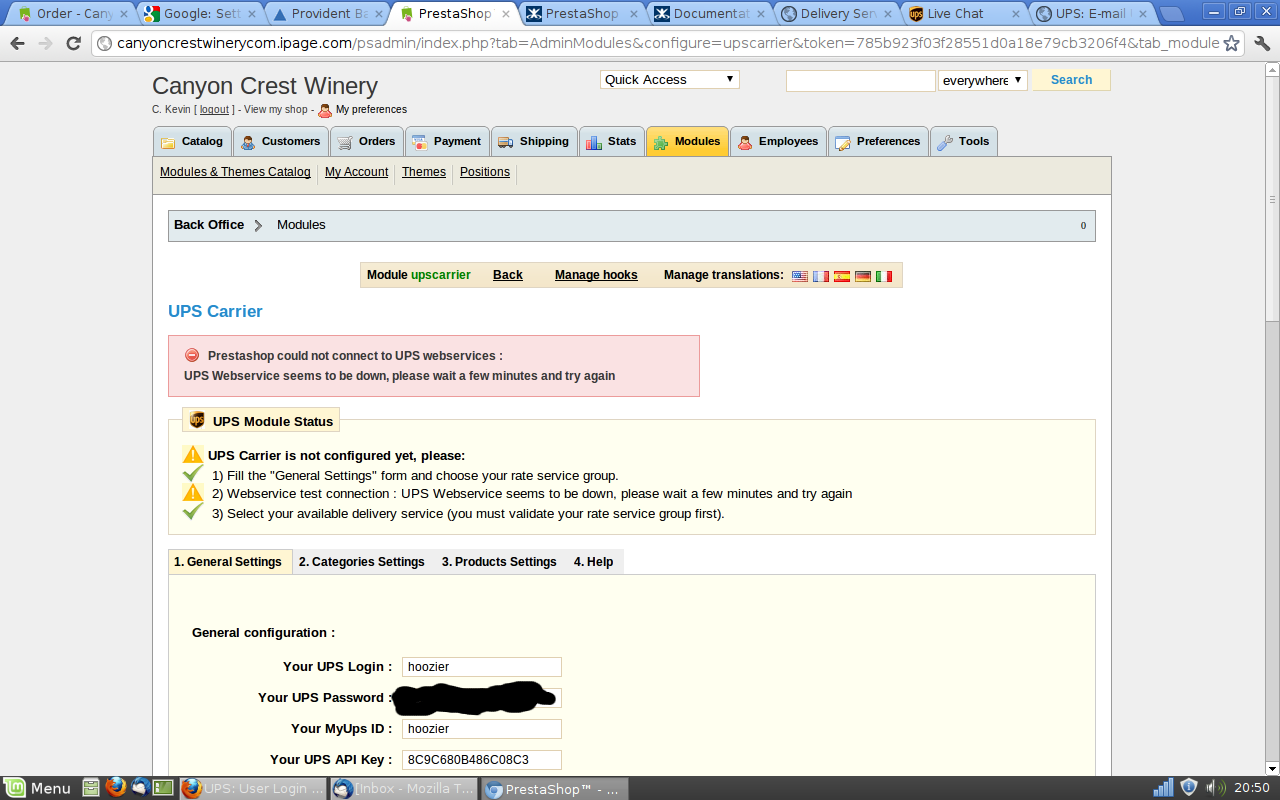Image resolution: width=1280 pixels, height=800 pixels.
Task: Open the volume control speaker icon
Action: [x=1216, y=788]
